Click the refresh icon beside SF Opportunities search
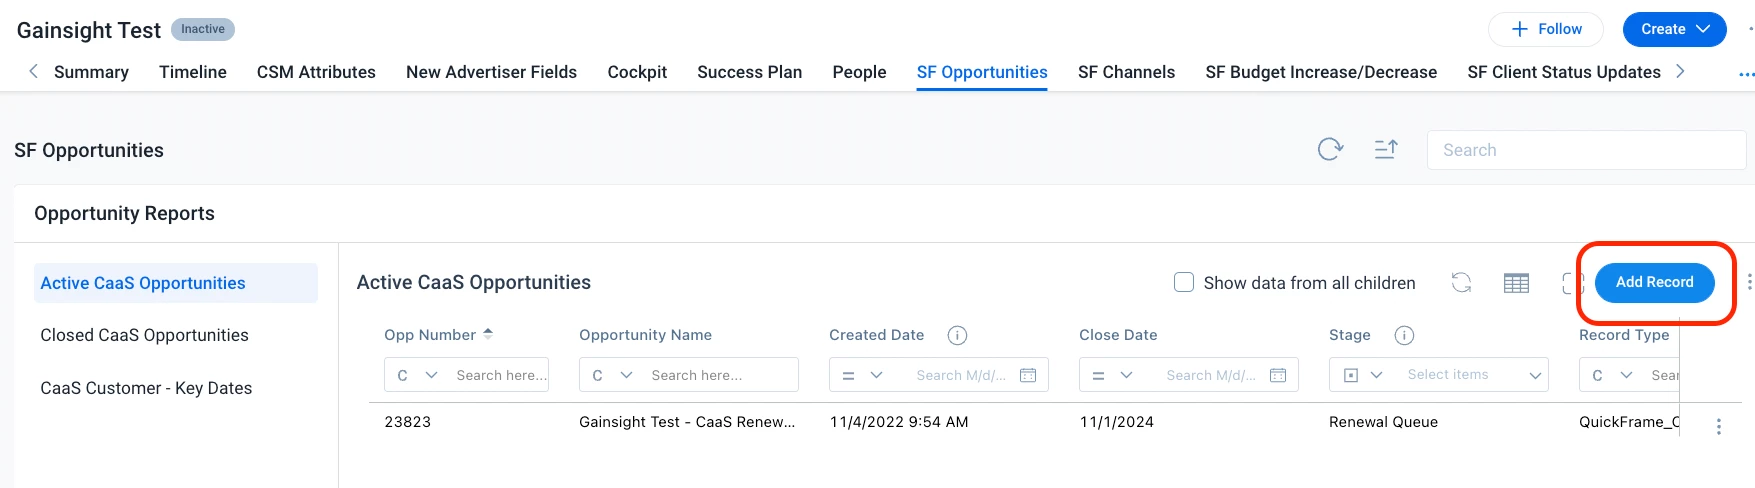 tap(1330, 150)
